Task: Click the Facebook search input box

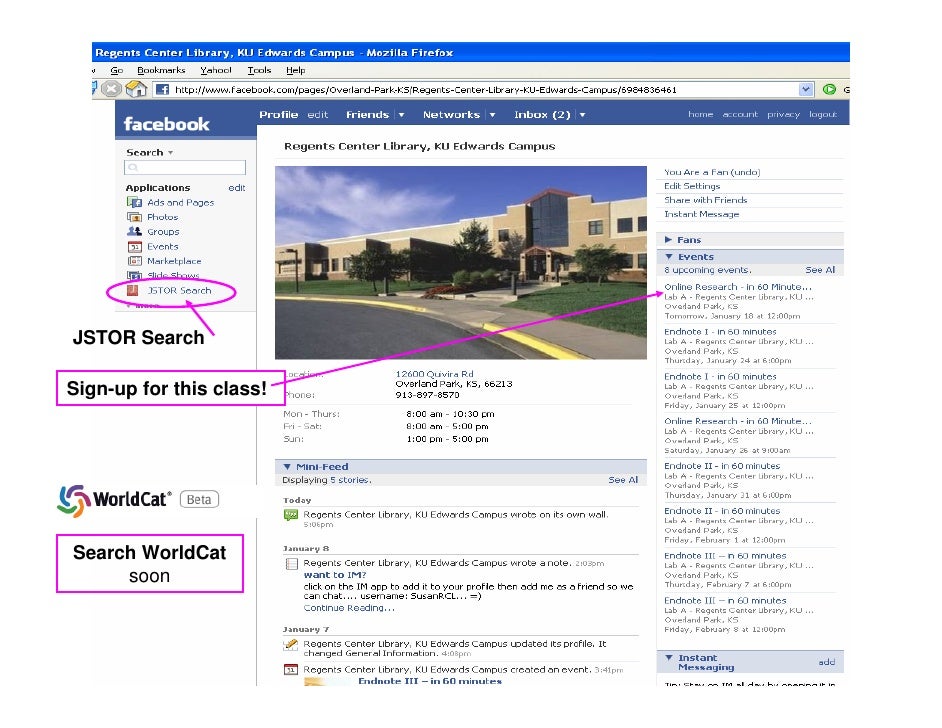Action: (185, 168)
